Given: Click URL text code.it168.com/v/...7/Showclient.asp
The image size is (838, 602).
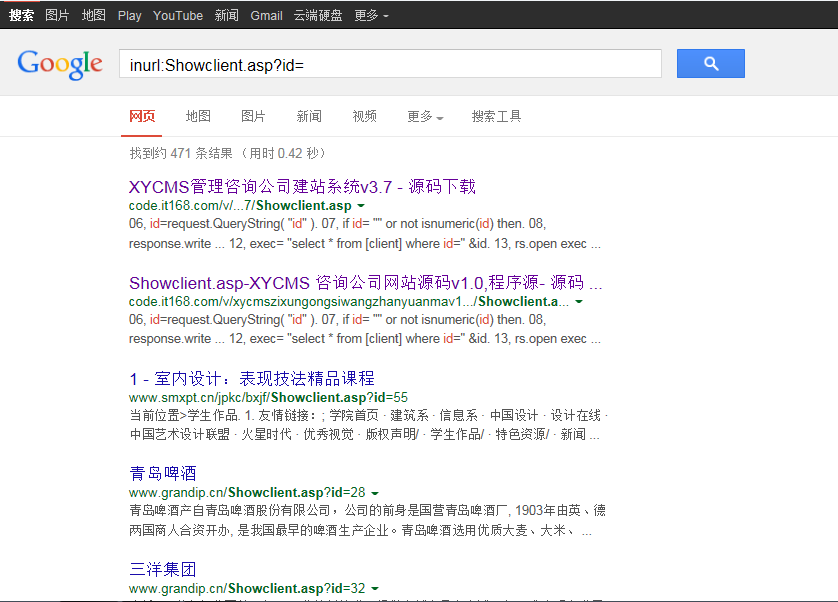Looking at the screenshot, I should (240, 205).
